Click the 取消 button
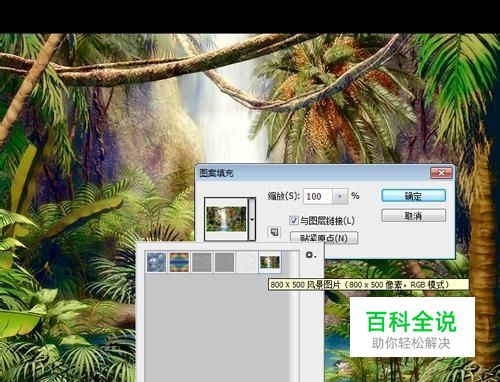 coord(413,216)
